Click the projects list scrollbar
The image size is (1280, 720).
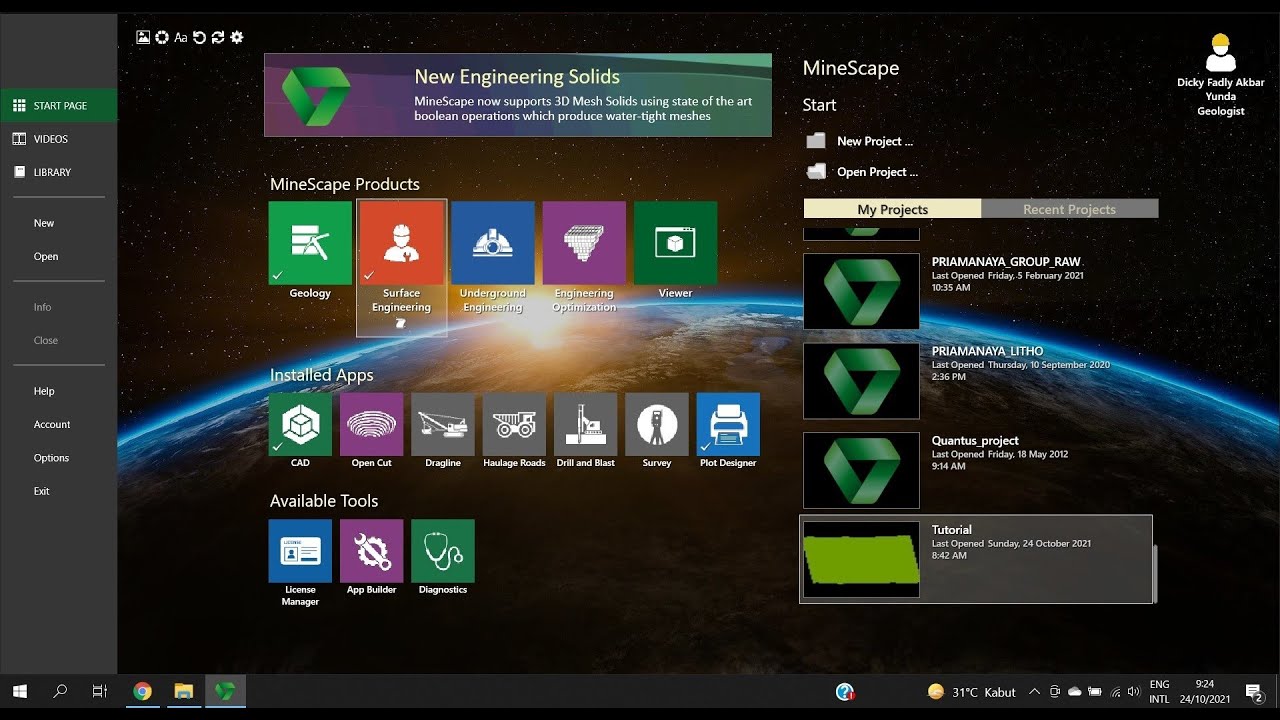tap(1155, 573)
